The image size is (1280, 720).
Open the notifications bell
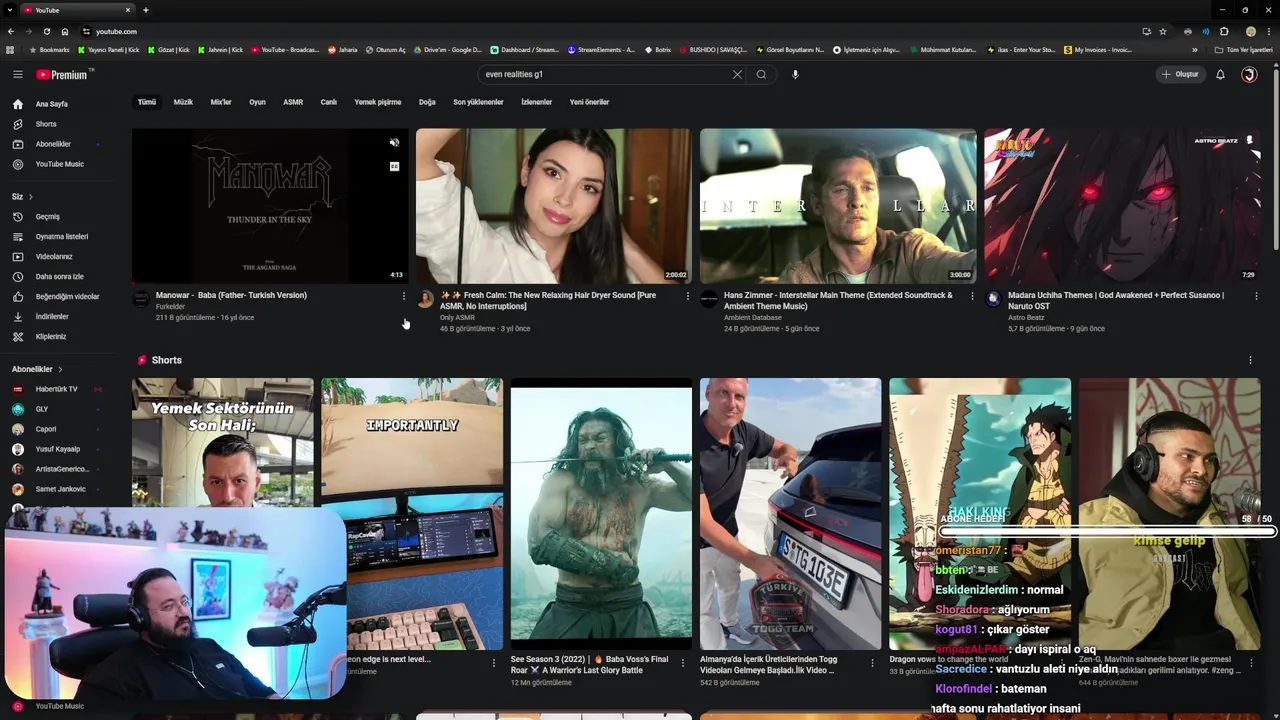pos(1220,74)
